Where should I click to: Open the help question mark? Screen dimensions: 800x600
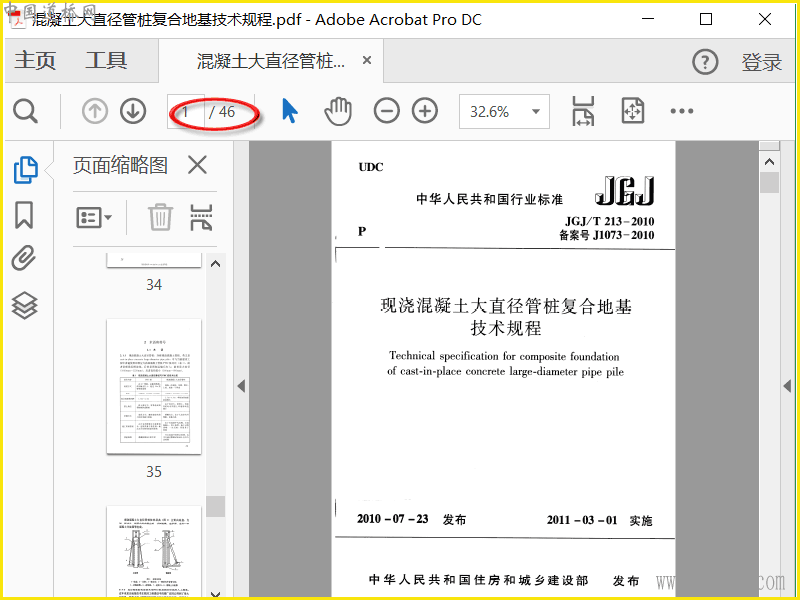pyautogui.click(x=705, y=62)
